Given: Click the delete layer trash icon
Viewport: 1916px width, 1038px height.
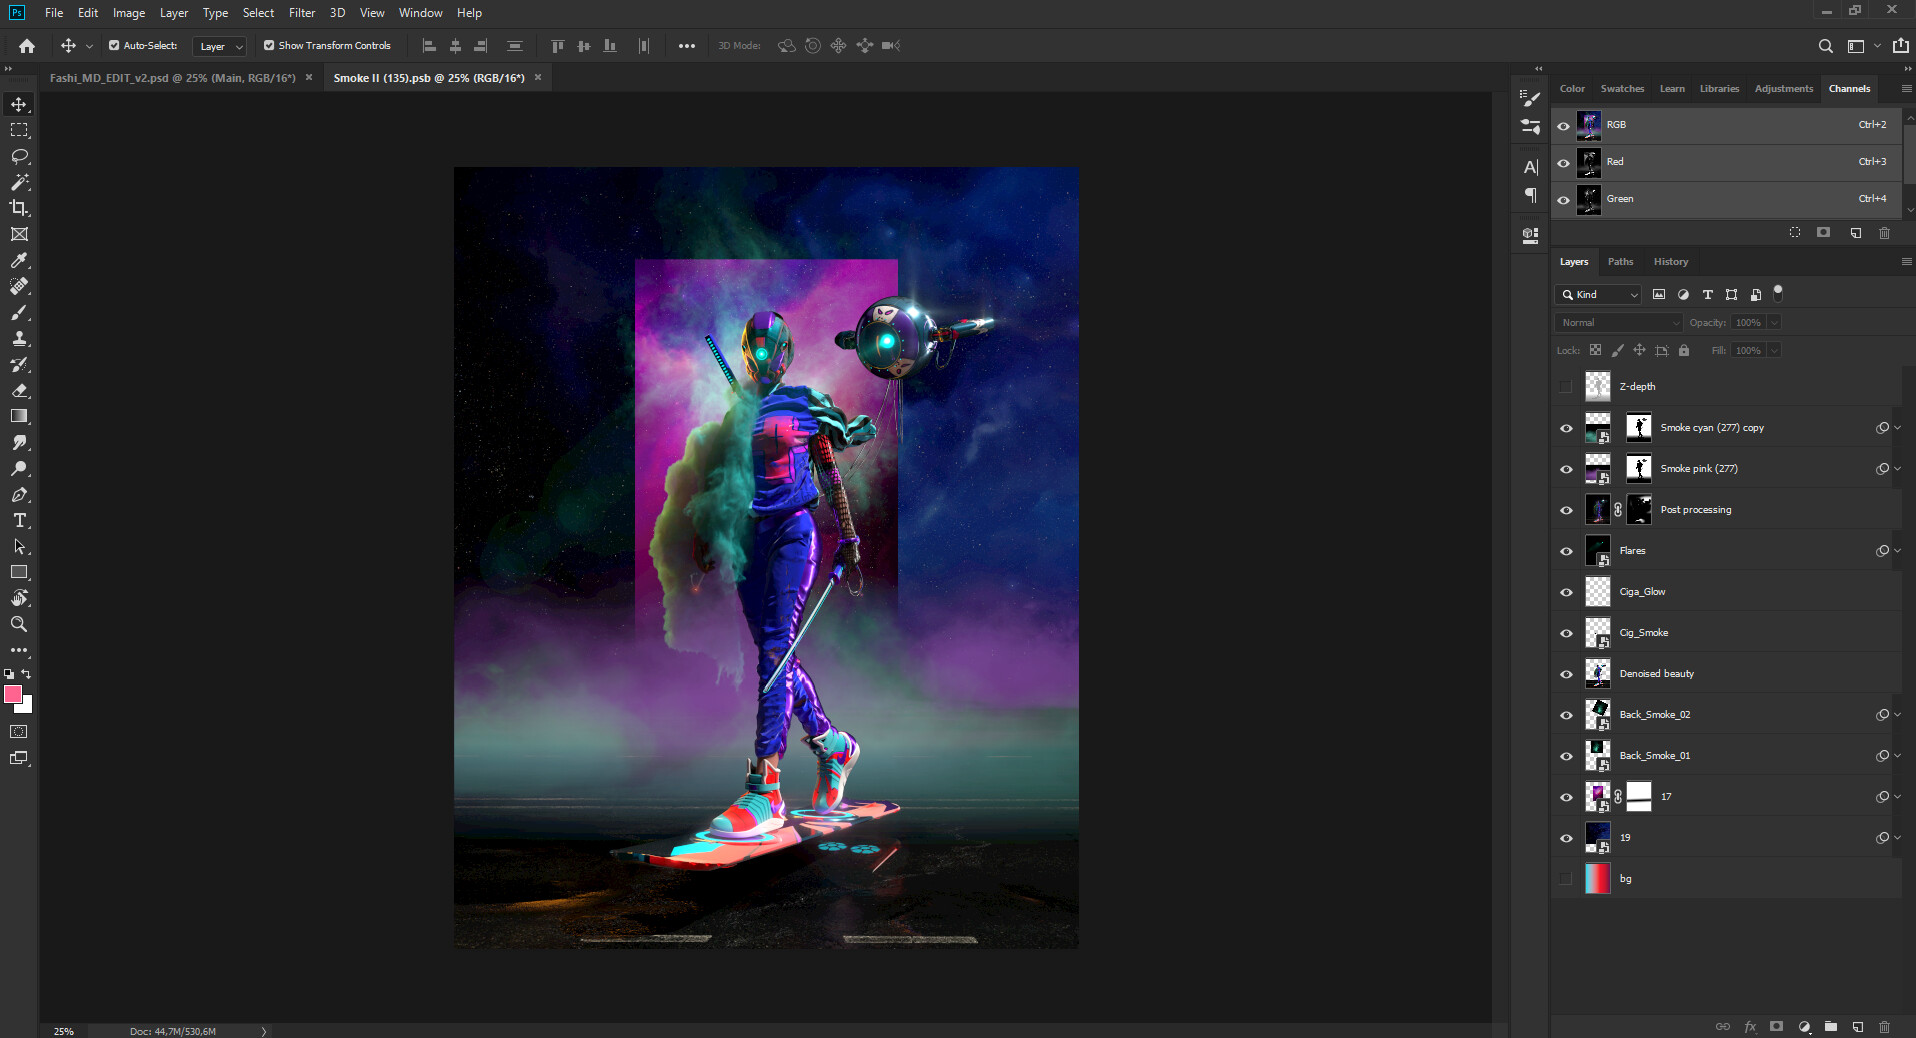Looking at the screenshot, I should pyautogui.click(x=1884, y=1027).
